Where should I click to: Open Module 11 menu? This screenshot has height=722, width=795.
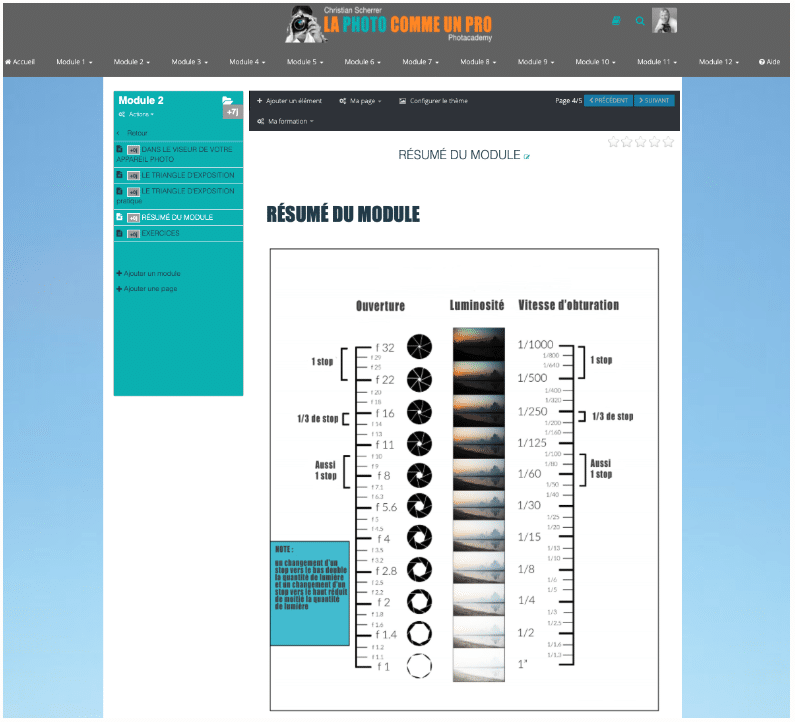coord(657,62)
